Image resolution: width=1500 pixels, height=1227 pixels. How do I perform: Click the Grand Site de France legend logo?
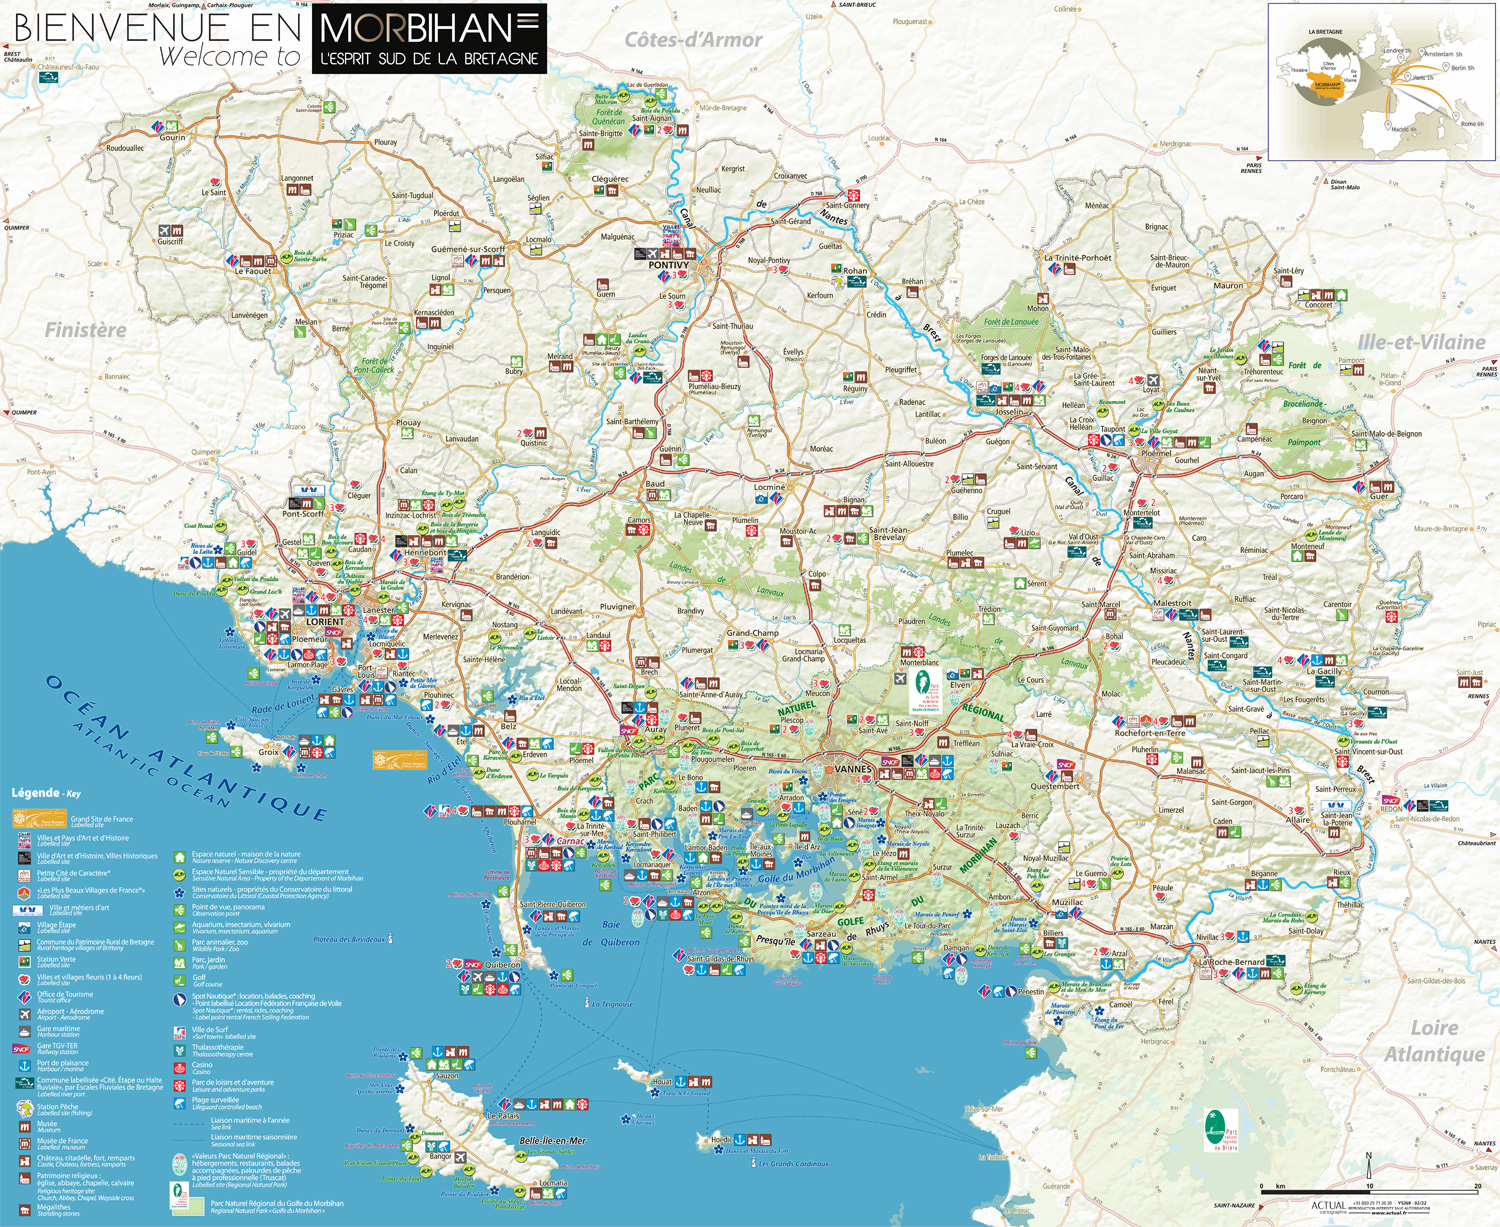click(39, 820)
